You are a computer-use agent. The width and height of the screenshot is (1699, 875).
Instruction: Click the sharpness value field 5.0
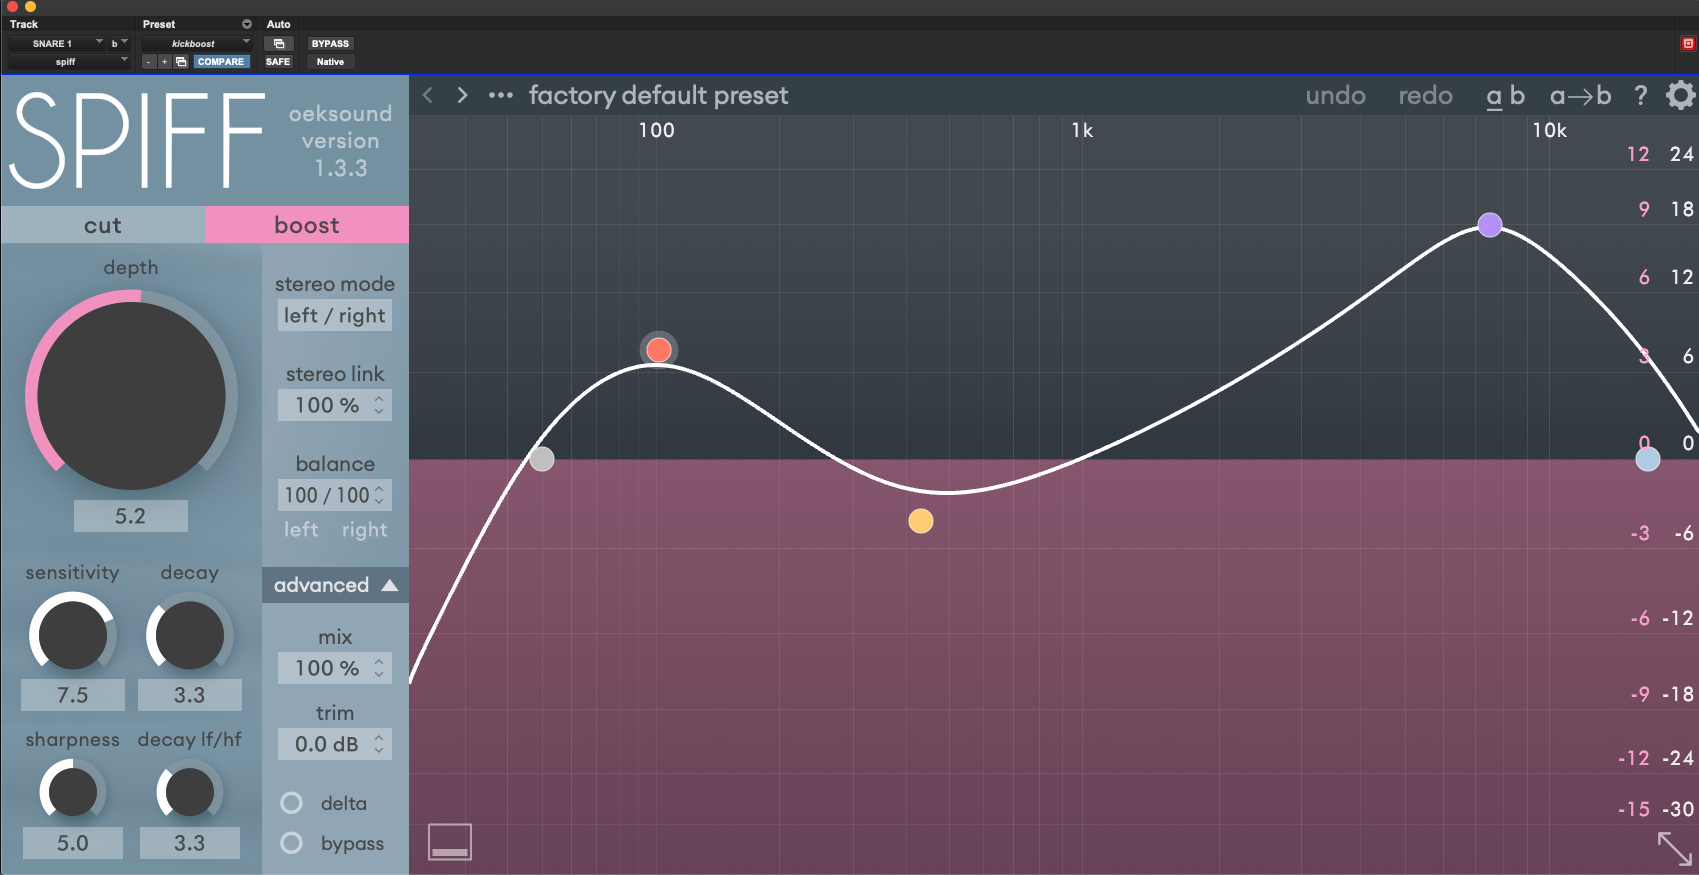click(x=73, y=843)
